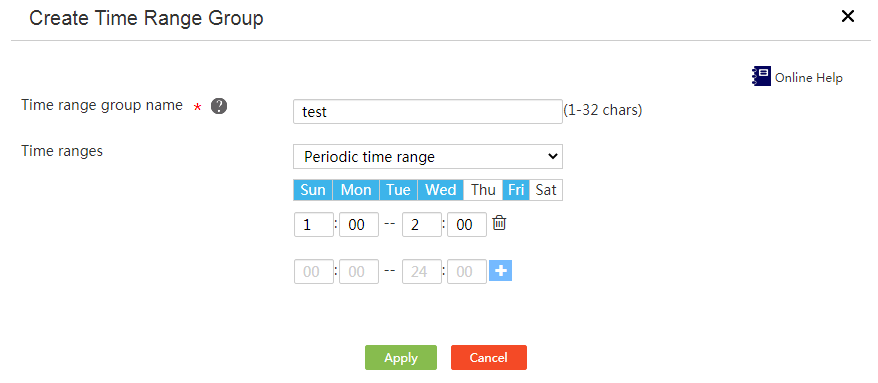Viewport: 878px width, 383px height.
Task: Focus the time range group name field
Action: [x=428, y=112]
